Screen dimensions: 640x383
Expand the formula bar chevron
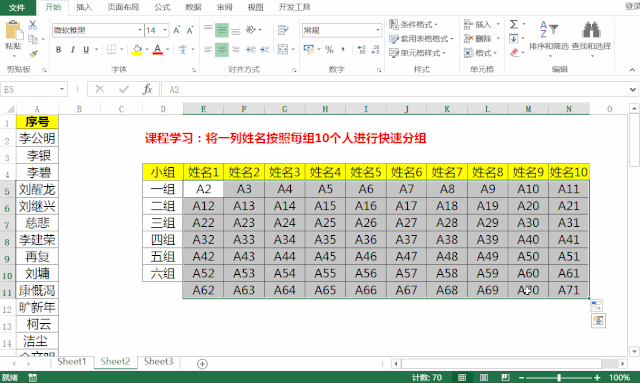633,89
